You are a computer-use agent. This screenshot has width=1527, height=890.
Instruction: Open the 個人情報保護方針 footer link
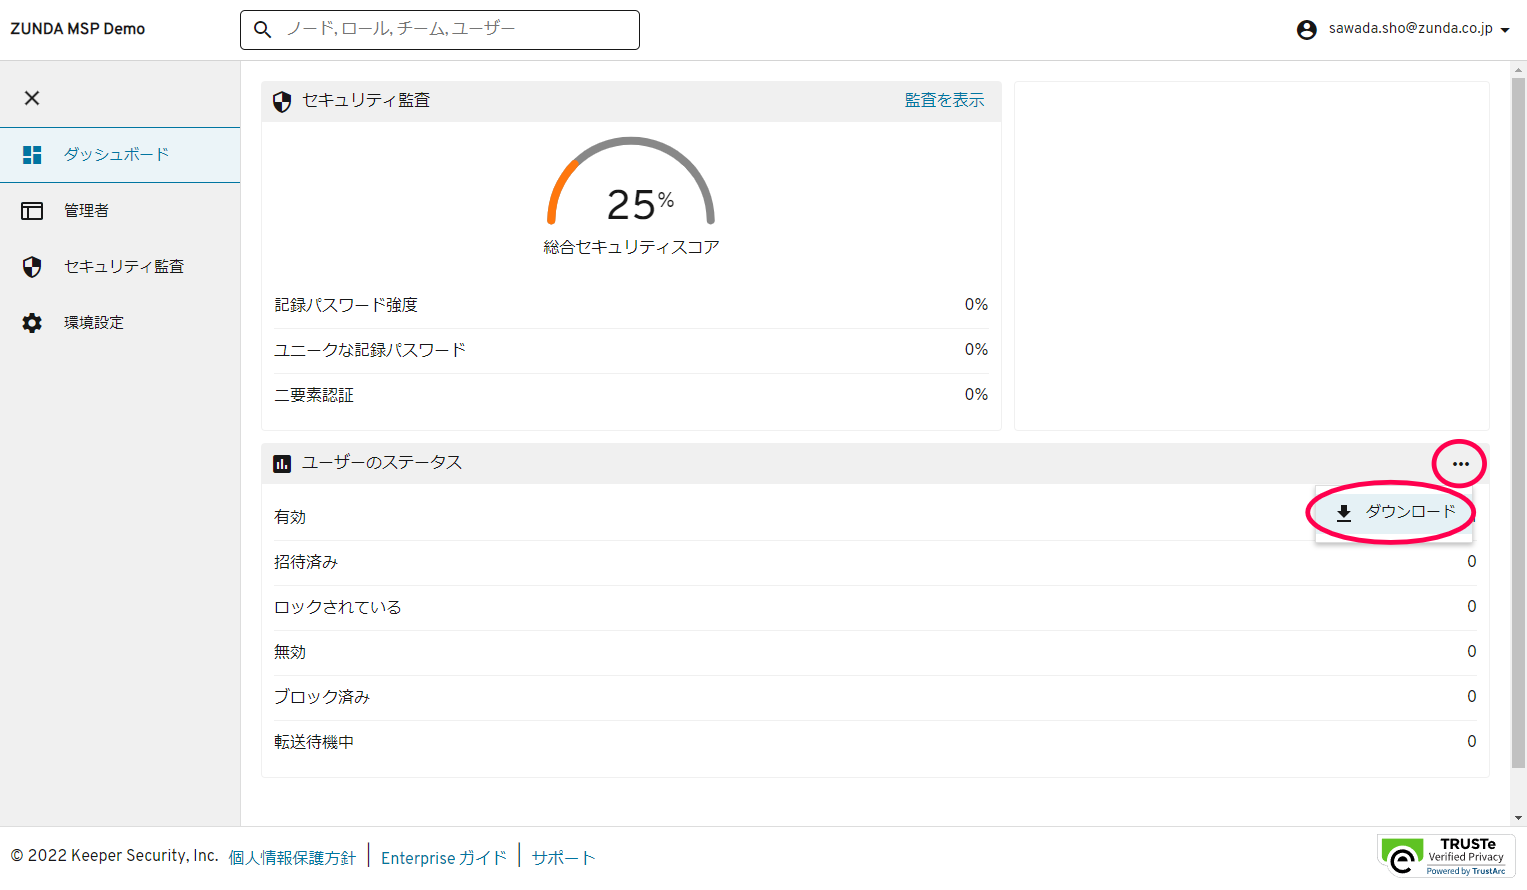tap(292, 858)
